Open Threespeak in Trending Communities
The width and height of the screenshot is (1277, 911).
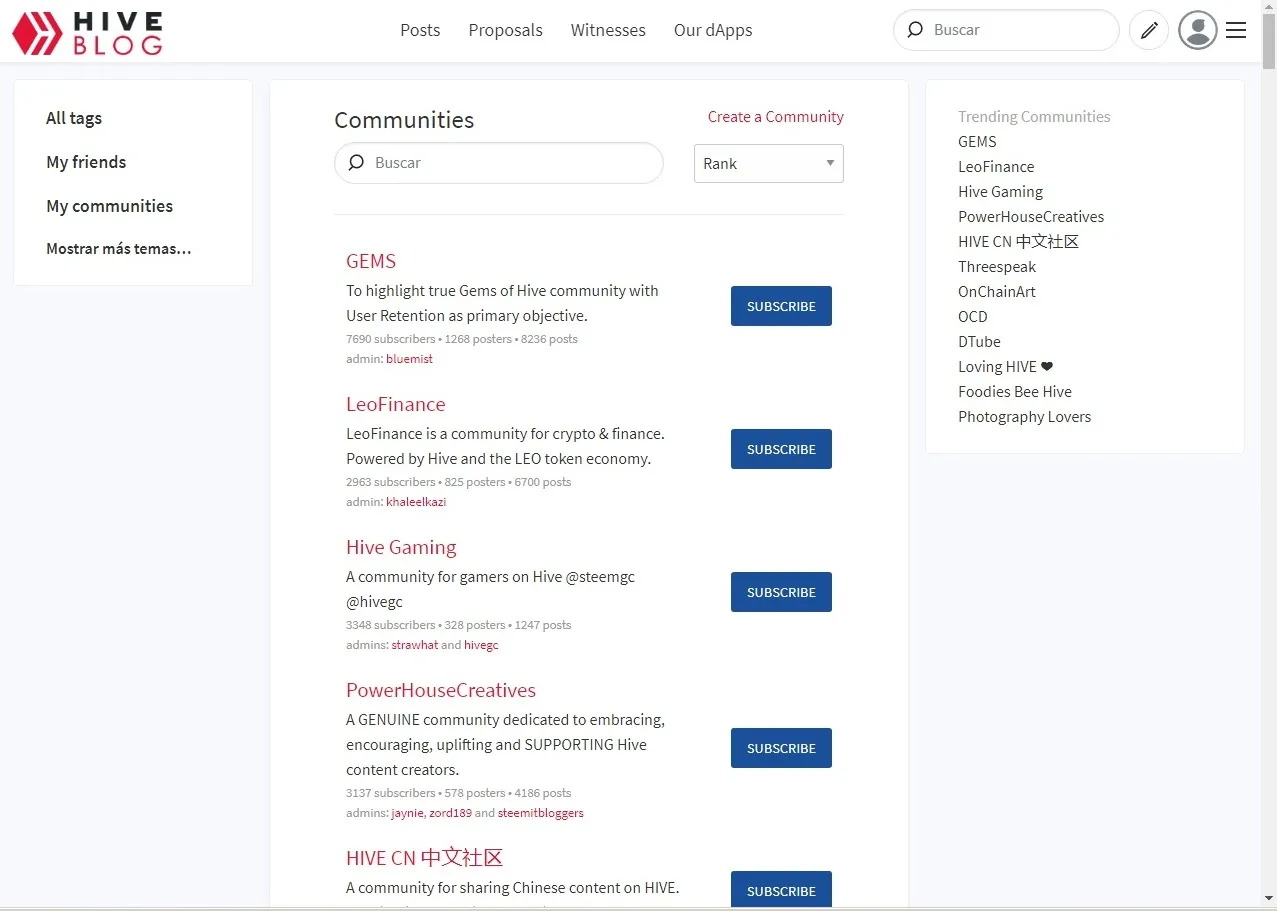tap(997, 266)
